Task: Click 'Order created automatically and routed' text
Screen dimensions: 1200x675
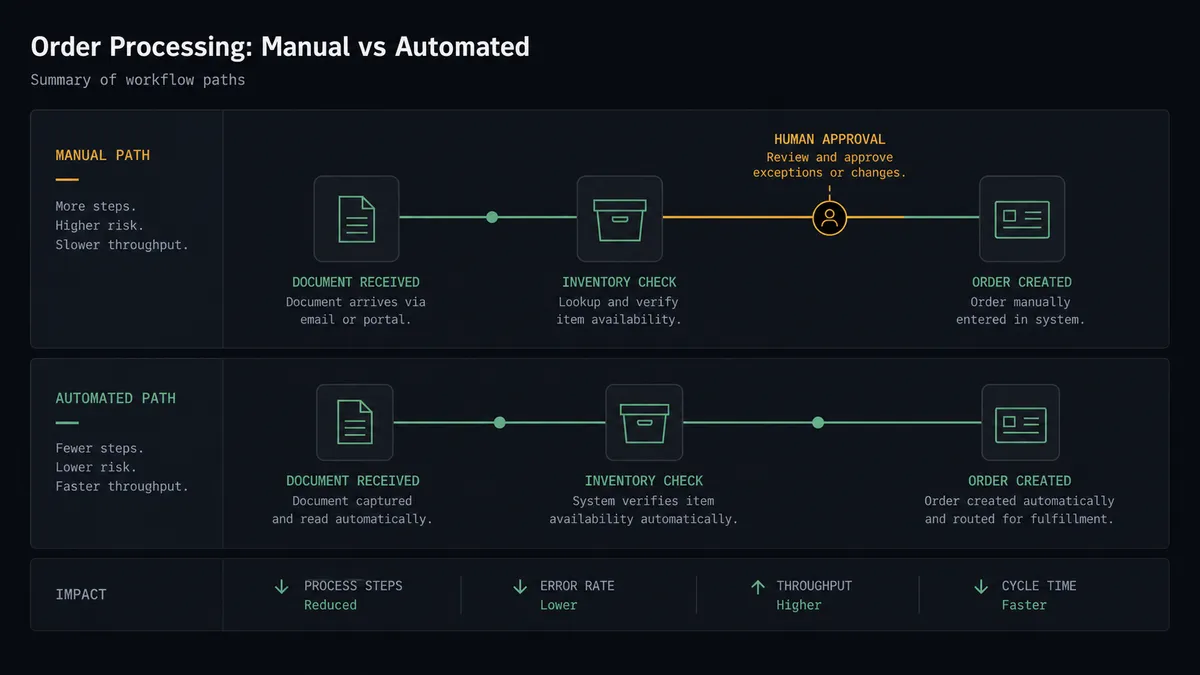Action: (1019, 510)
